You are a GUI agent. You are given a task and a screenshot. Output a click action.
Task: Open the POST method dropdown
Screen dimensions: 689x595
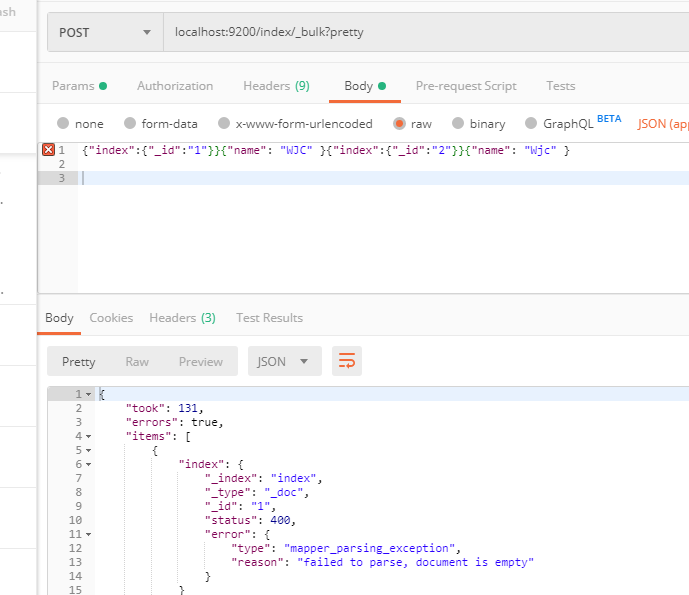[x=105, y=33]
